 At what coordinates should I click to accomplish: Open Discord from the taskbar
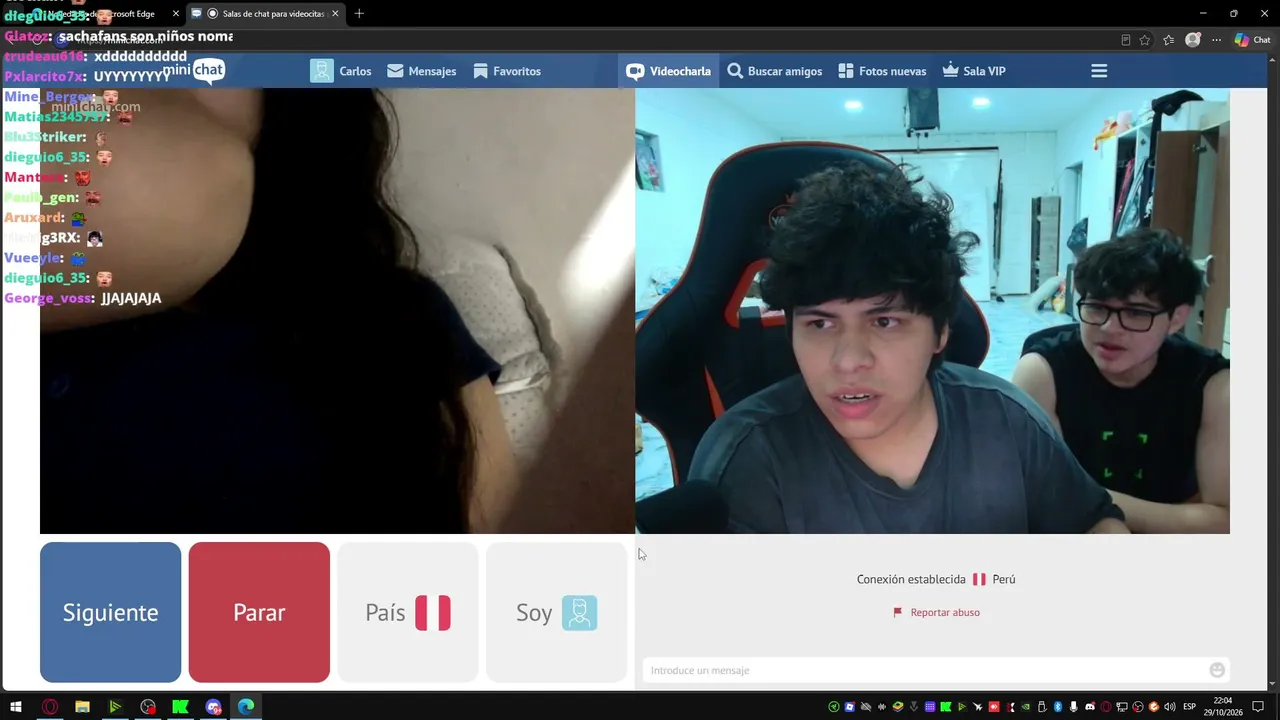click(x=213, y=707)
